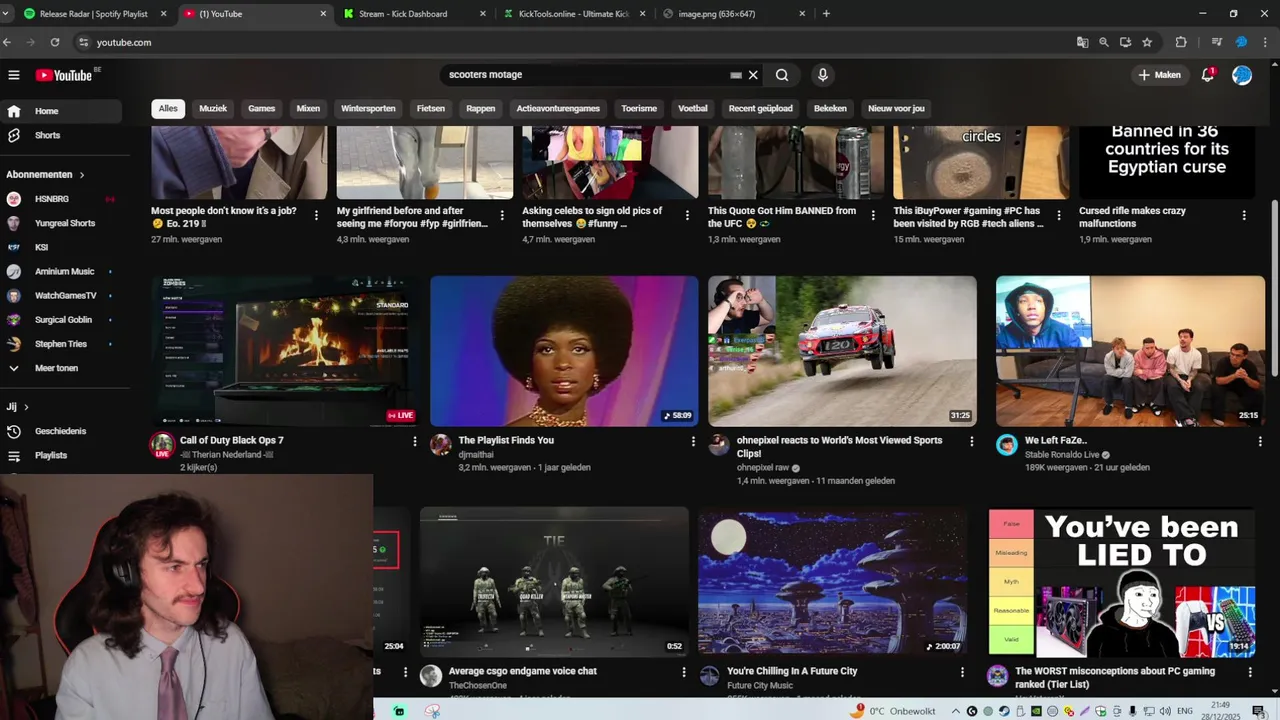Open a new browser tab
The width and height of the screenshot is (1280, 720).
tap(826, 14)
